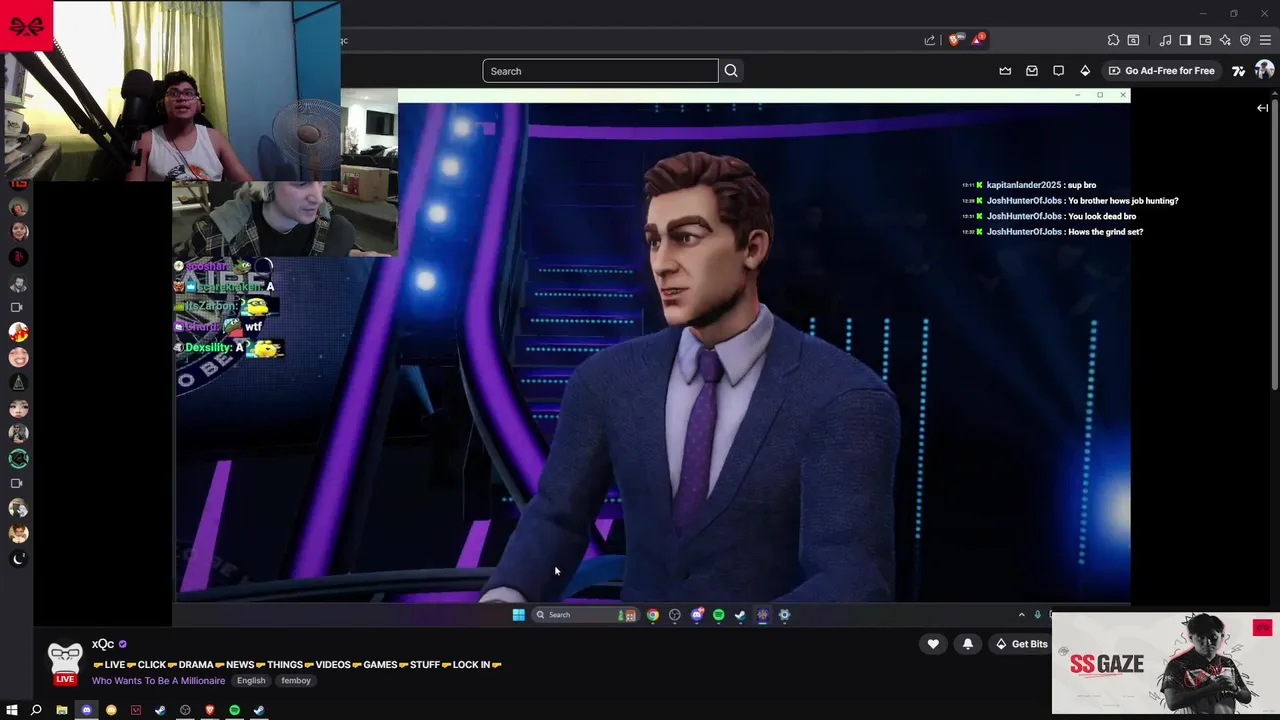The height and width of the screenshot is (720, 1280).
Task: Click the Get Bits button
Action: pos(1021,644)
